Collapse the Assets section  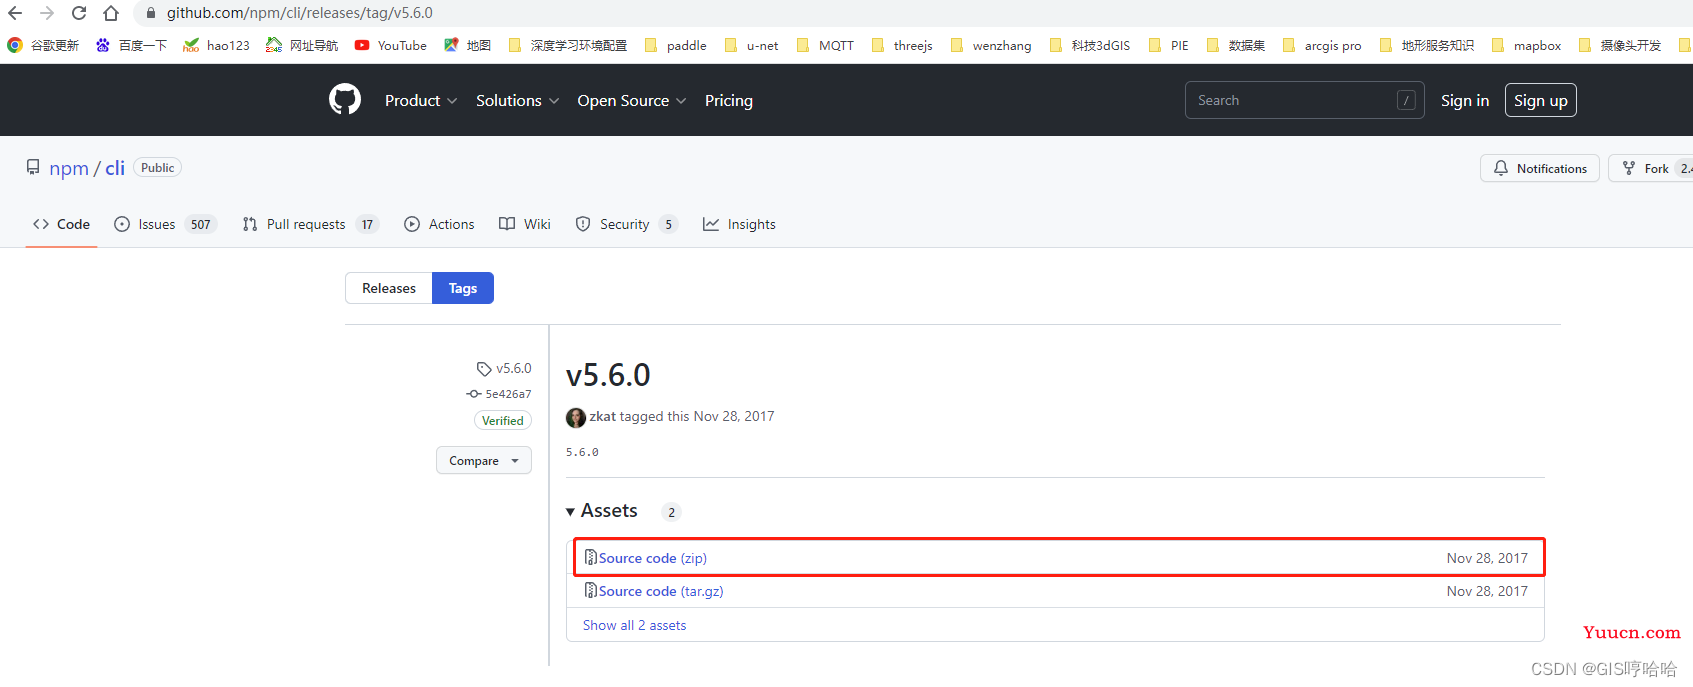602,511
